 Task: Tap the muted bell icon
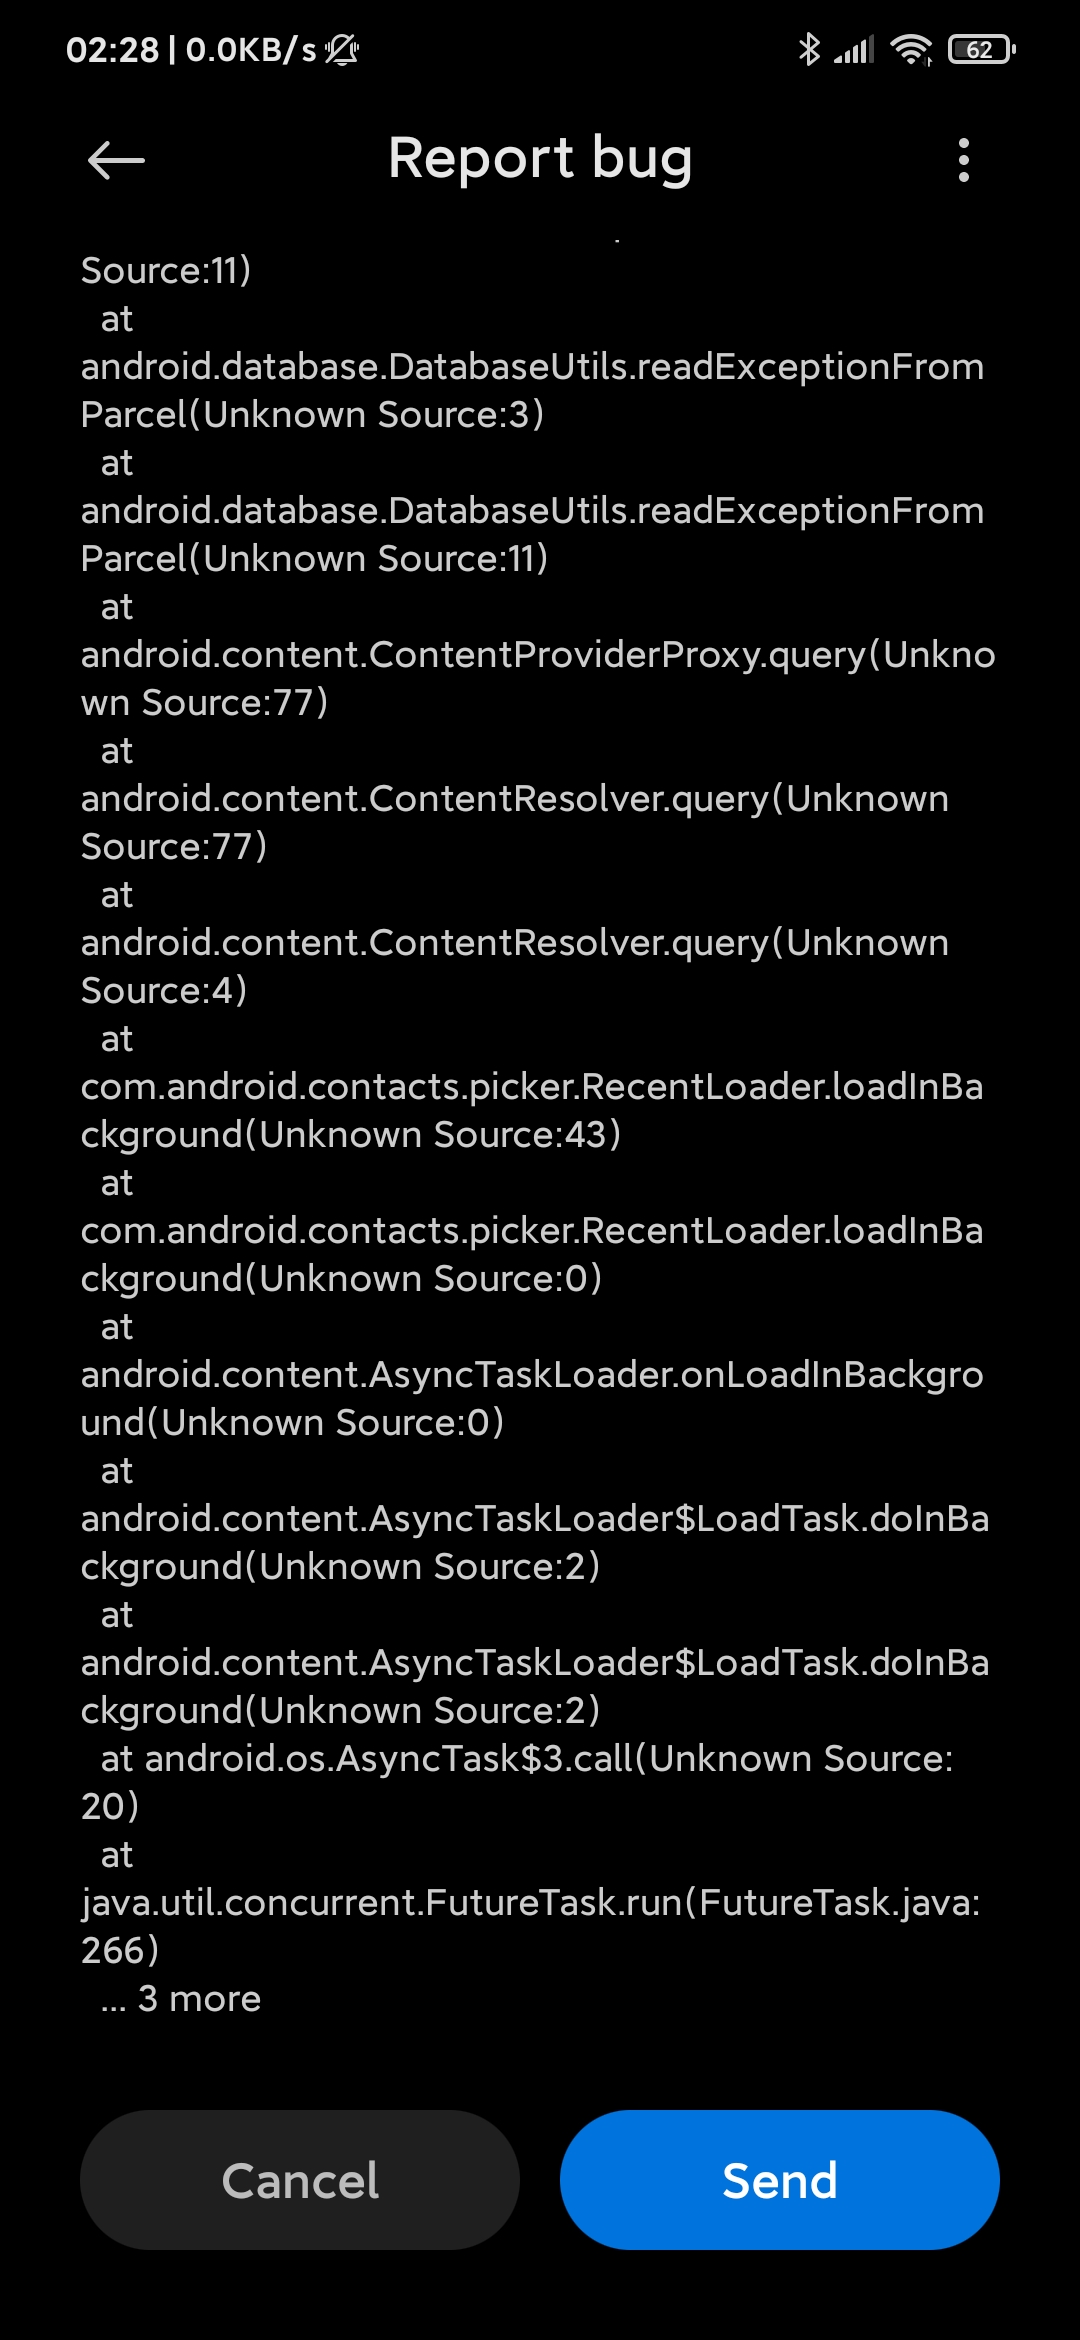342,49
